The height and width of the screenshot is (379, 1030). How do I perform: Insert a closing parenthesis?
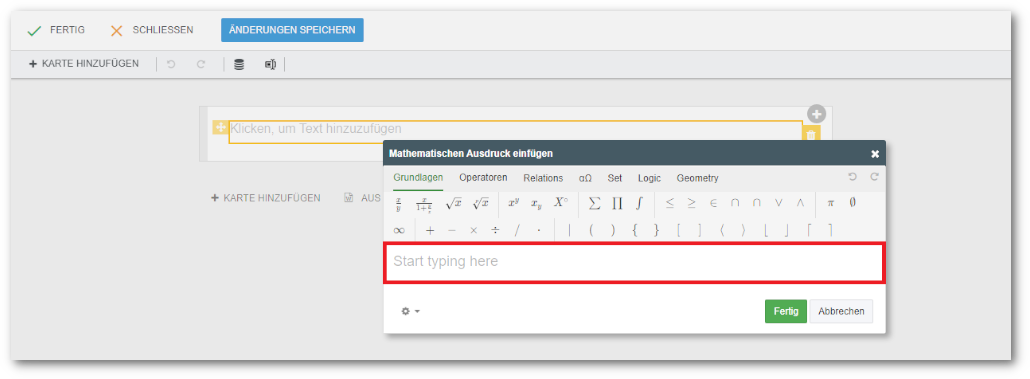(613, 231)
